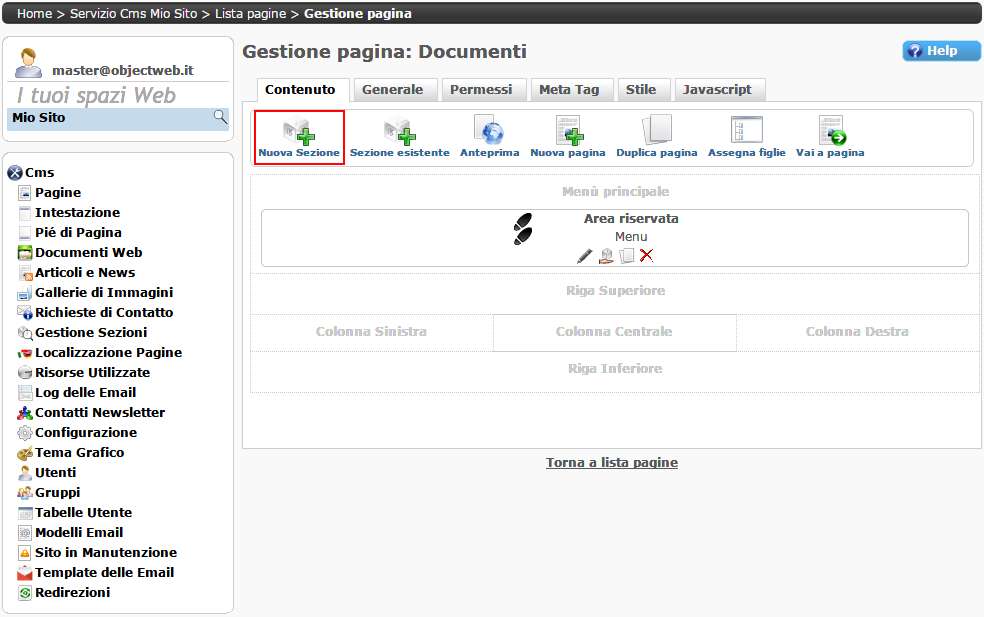Click the Vai a pagina icon
Viewport: 984px width, 617px height.
830,132
